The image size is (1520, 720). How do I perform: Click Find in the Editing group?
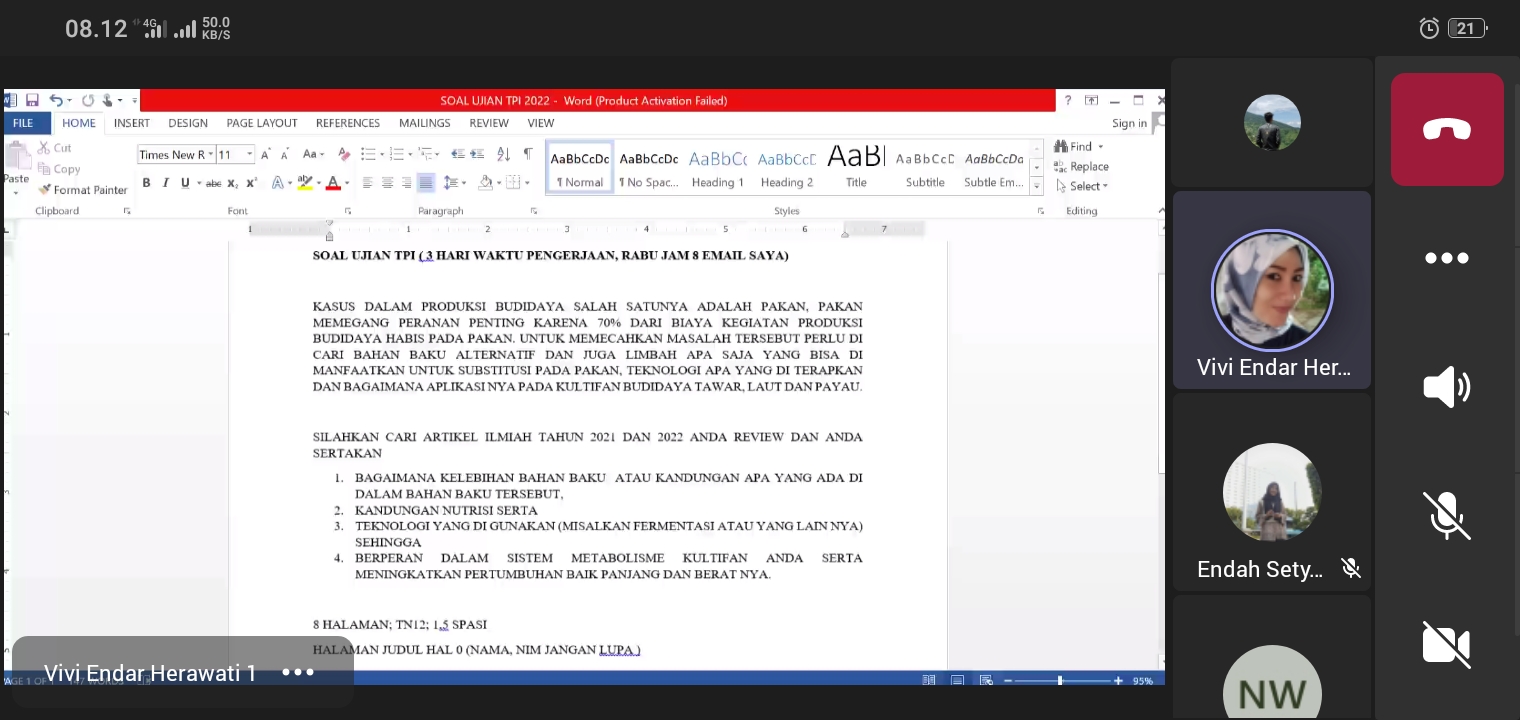click(1080, 147)
